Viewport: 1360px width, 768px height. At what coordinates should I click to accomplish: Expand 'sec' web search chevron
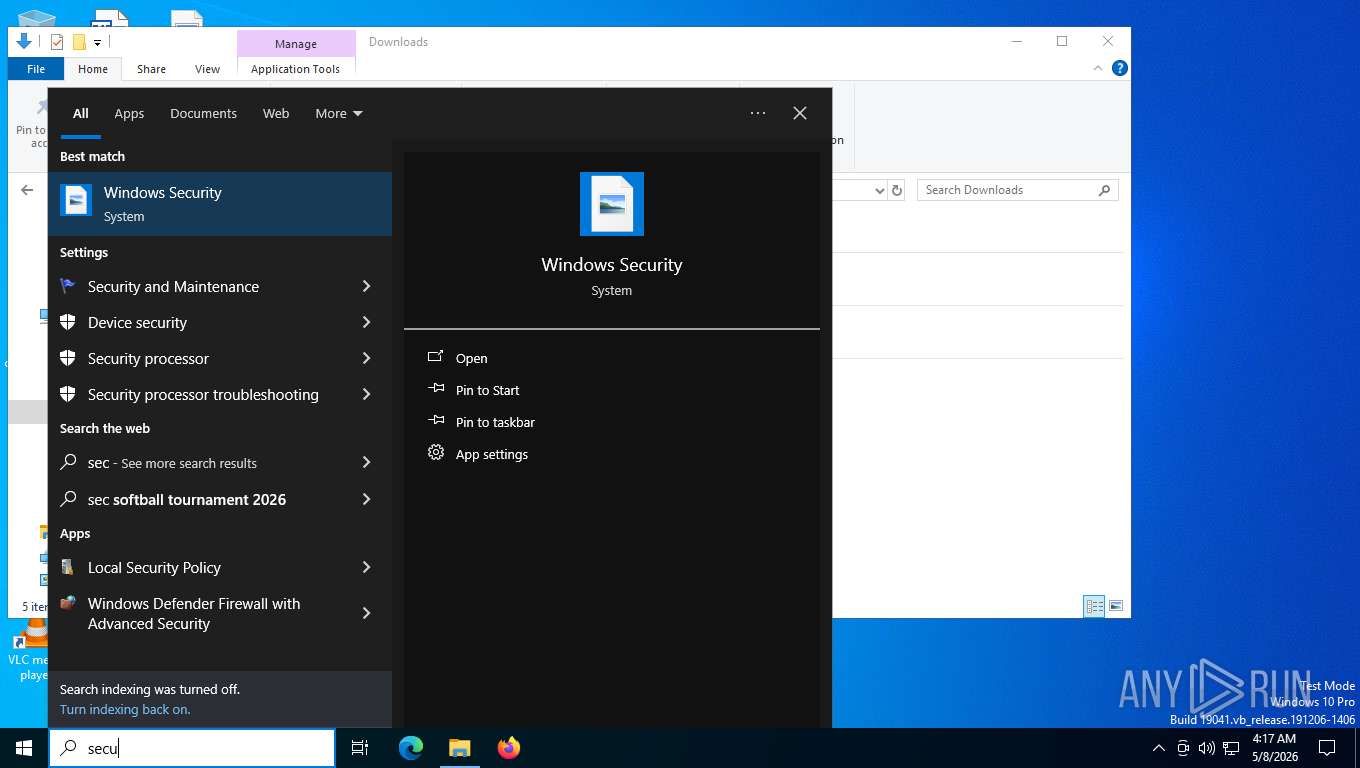[x=366, y=462]
